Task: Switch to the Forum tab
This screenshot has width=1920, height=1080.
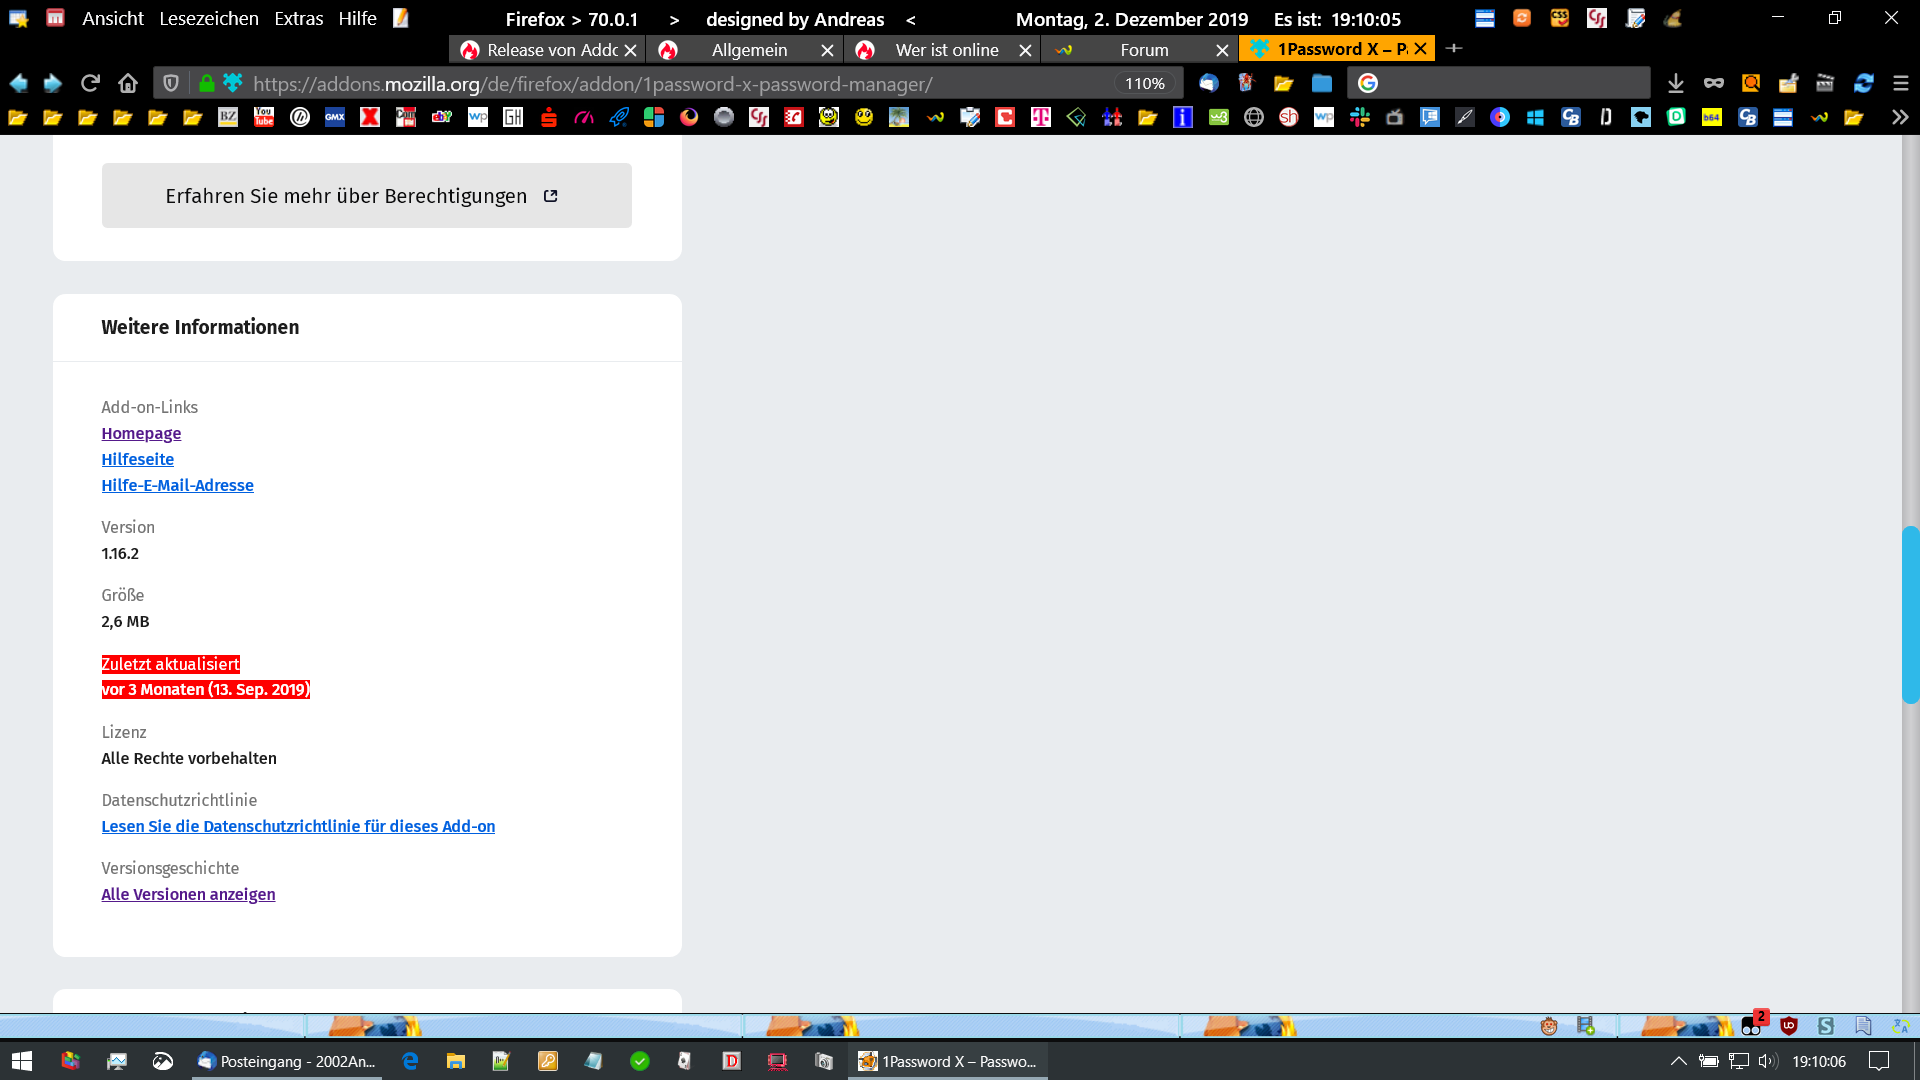Action: point(1143,49)
